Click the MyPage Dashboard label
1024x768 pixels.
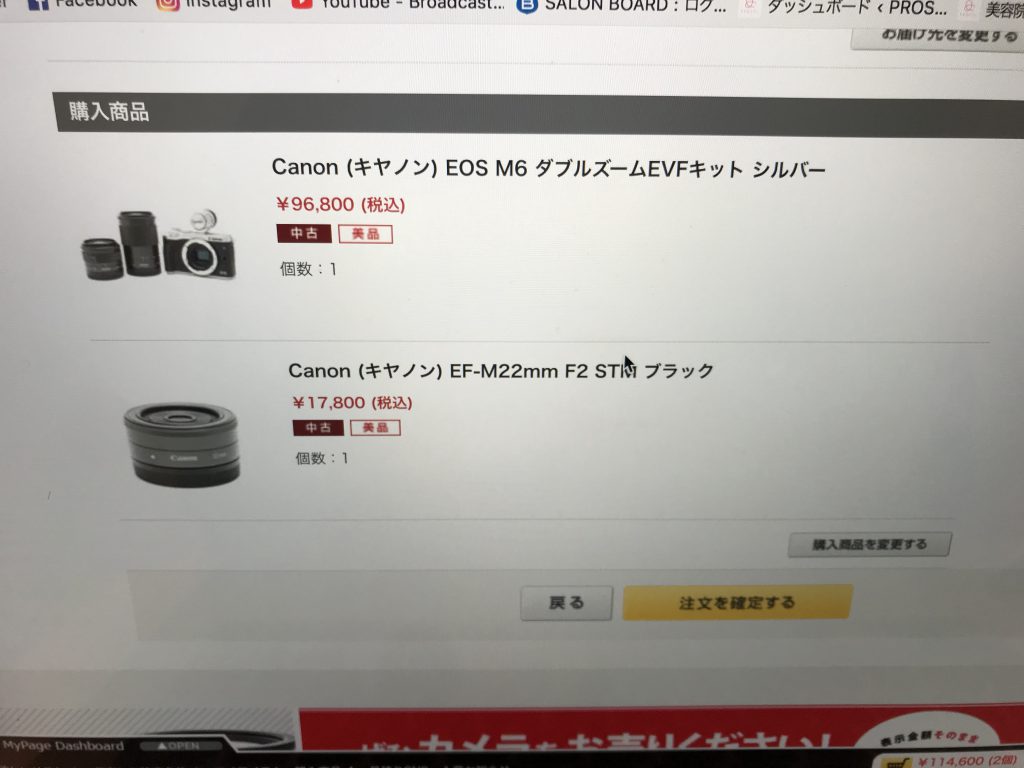[63, 745]
